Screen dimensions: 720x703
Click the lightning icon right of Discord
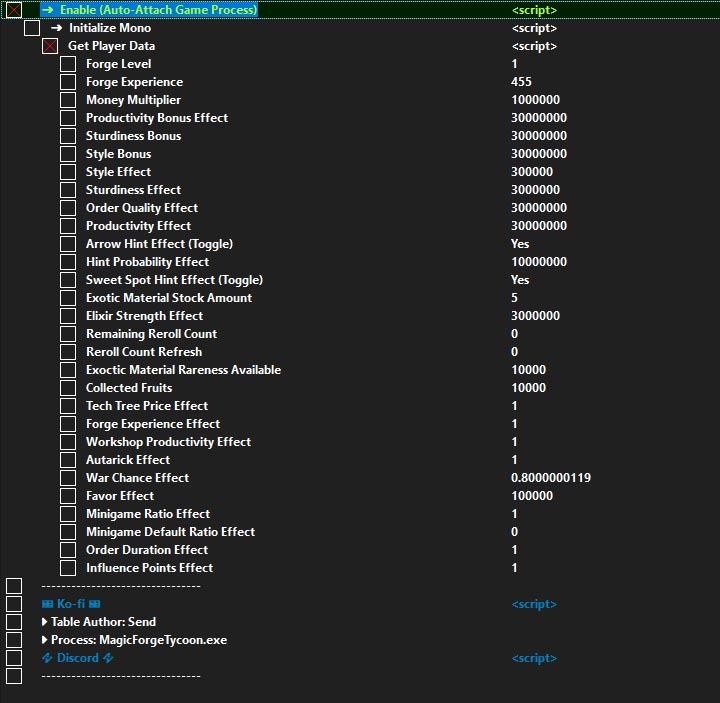pyautogui.click(x=108, y=658)
